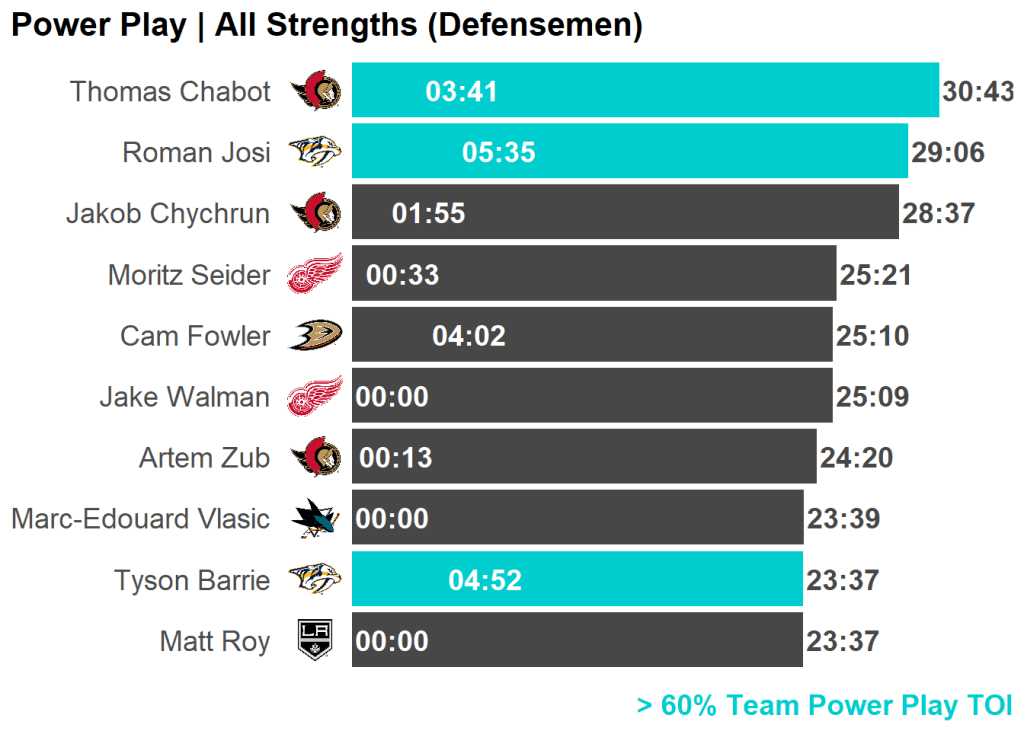This screenshot has width=1024, height=731.
Task: Click the Red Wings logo beside Jake Walman
Action: (x=315, y=396)
